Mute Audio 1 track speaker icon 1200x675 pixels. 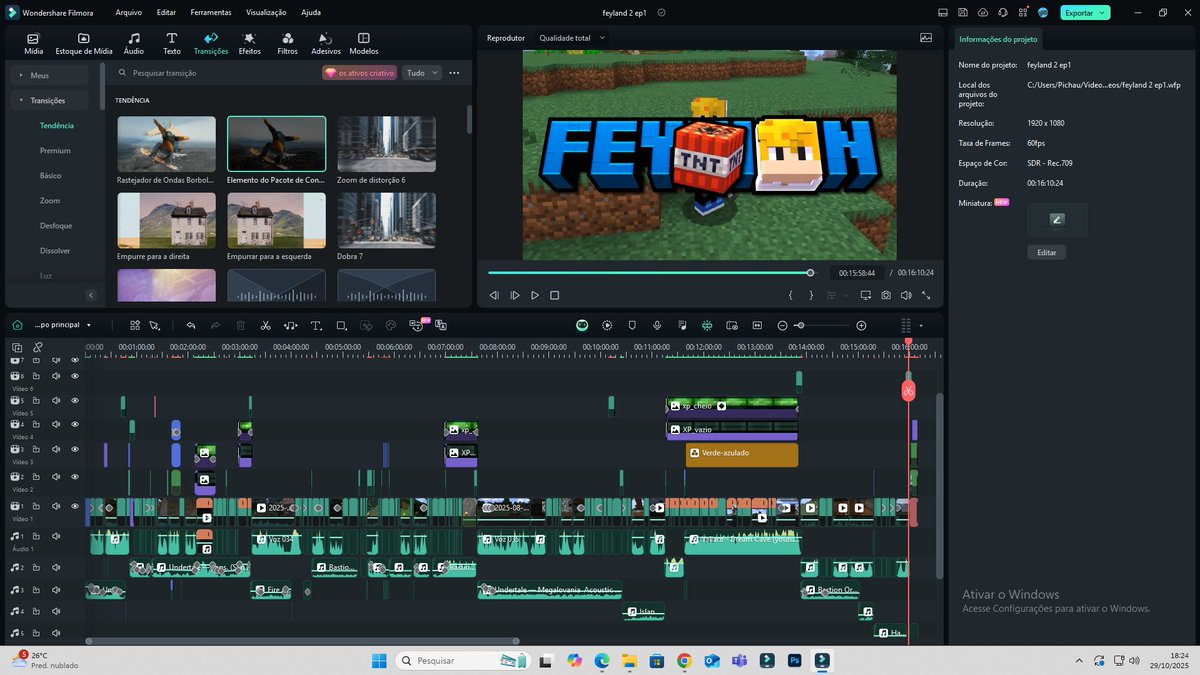click(x=56, y=537)
